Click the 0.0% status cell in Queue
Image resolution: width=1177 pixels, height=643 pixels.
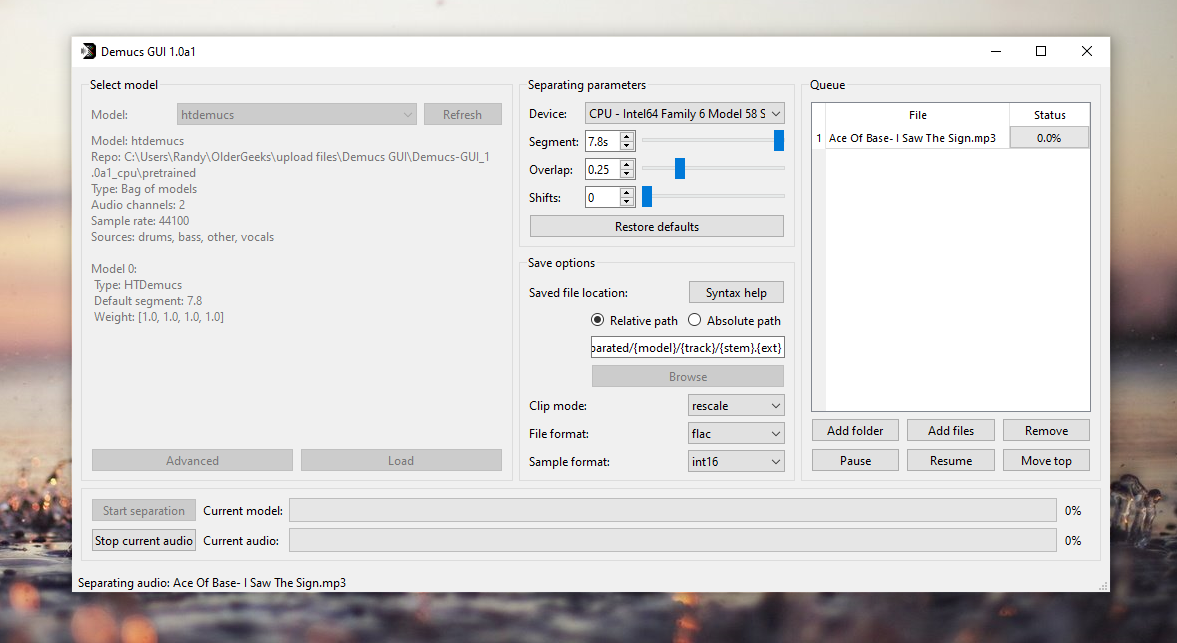[1049, 138]
